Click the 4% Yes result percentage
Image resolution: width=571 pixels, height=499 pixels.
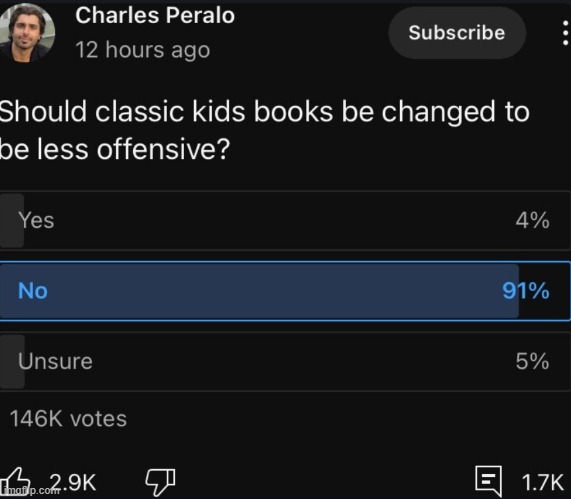(532, 220)
